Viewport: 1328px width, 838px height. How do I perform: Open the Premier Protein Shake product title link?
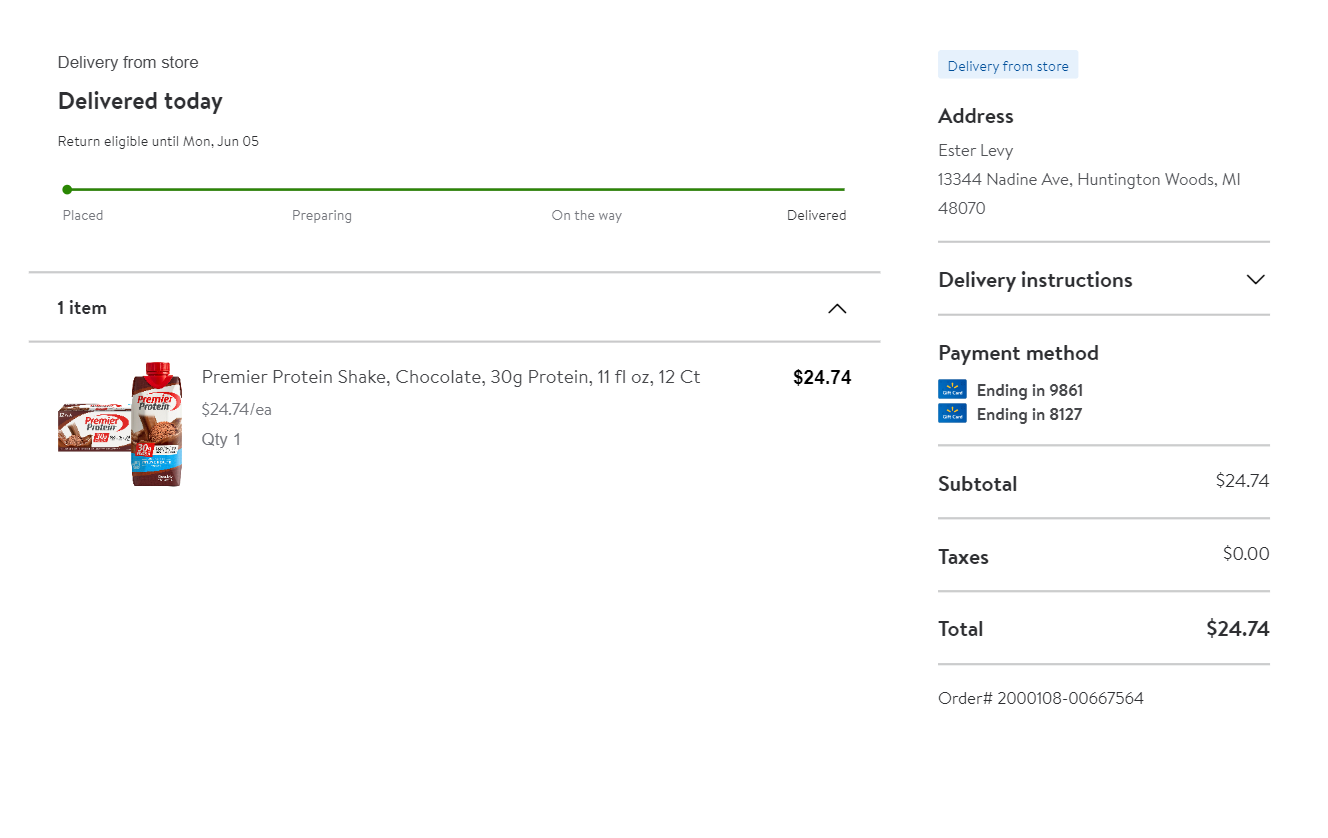click(x=450, y=377)
